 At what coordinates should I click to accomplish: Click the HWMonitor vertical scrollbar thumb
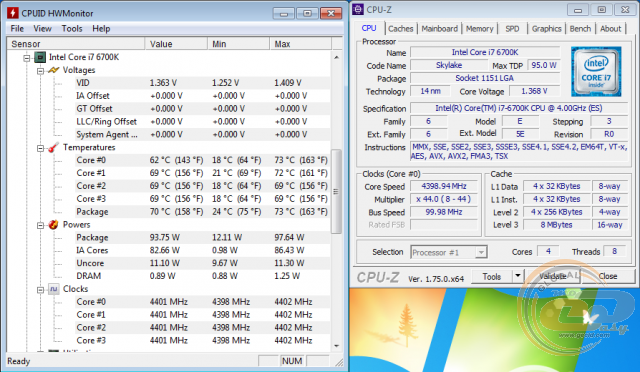[336, 191]
